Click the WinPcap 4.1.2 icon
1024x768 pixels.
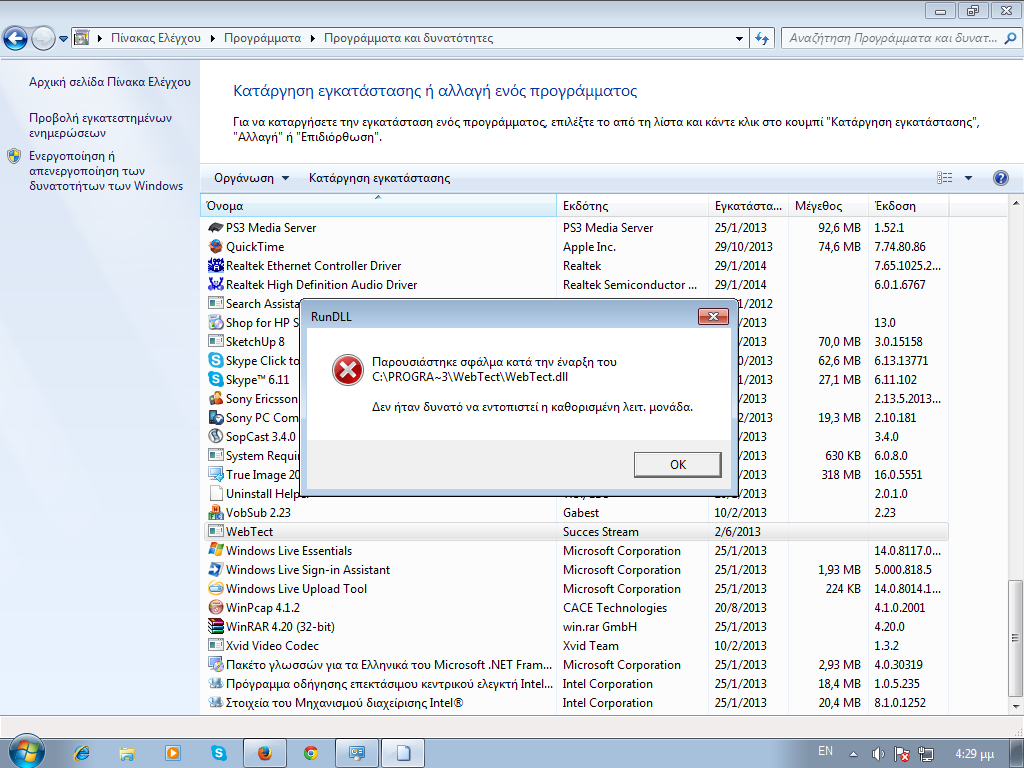216,607
